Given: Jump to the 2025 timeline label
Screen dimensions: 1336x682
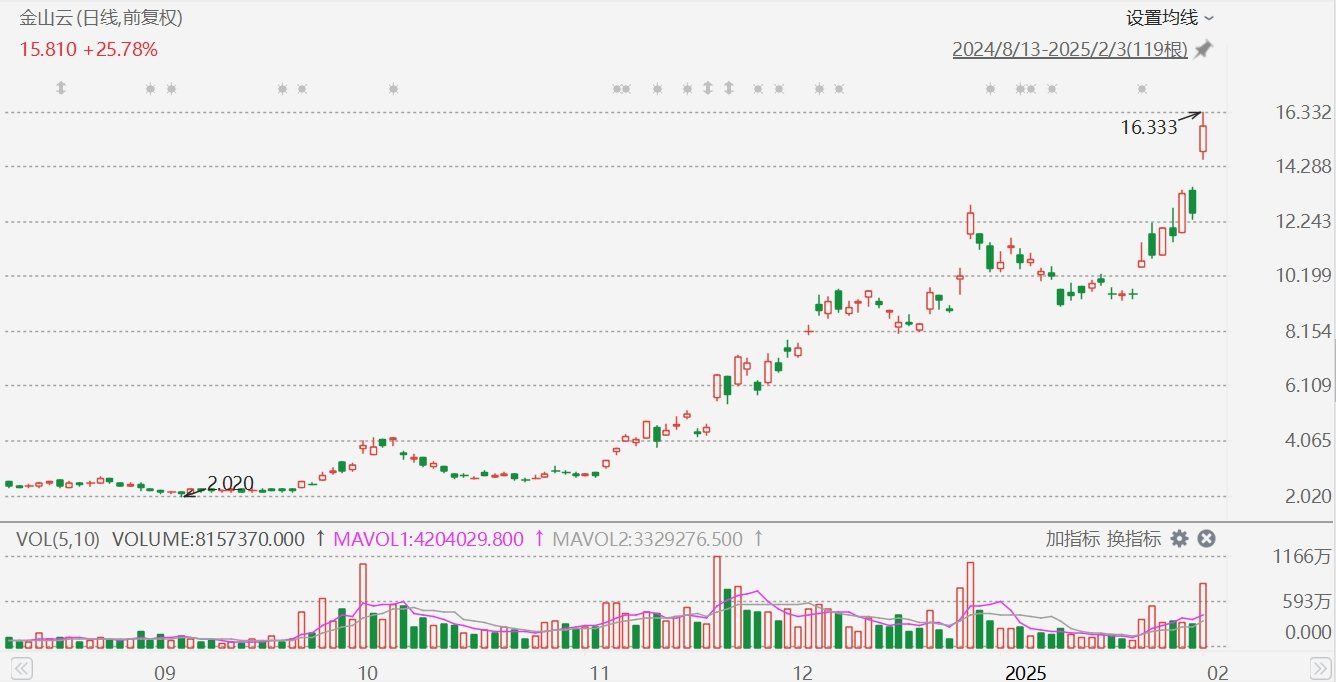Looking at the screenshot, I should point(1024,672).
